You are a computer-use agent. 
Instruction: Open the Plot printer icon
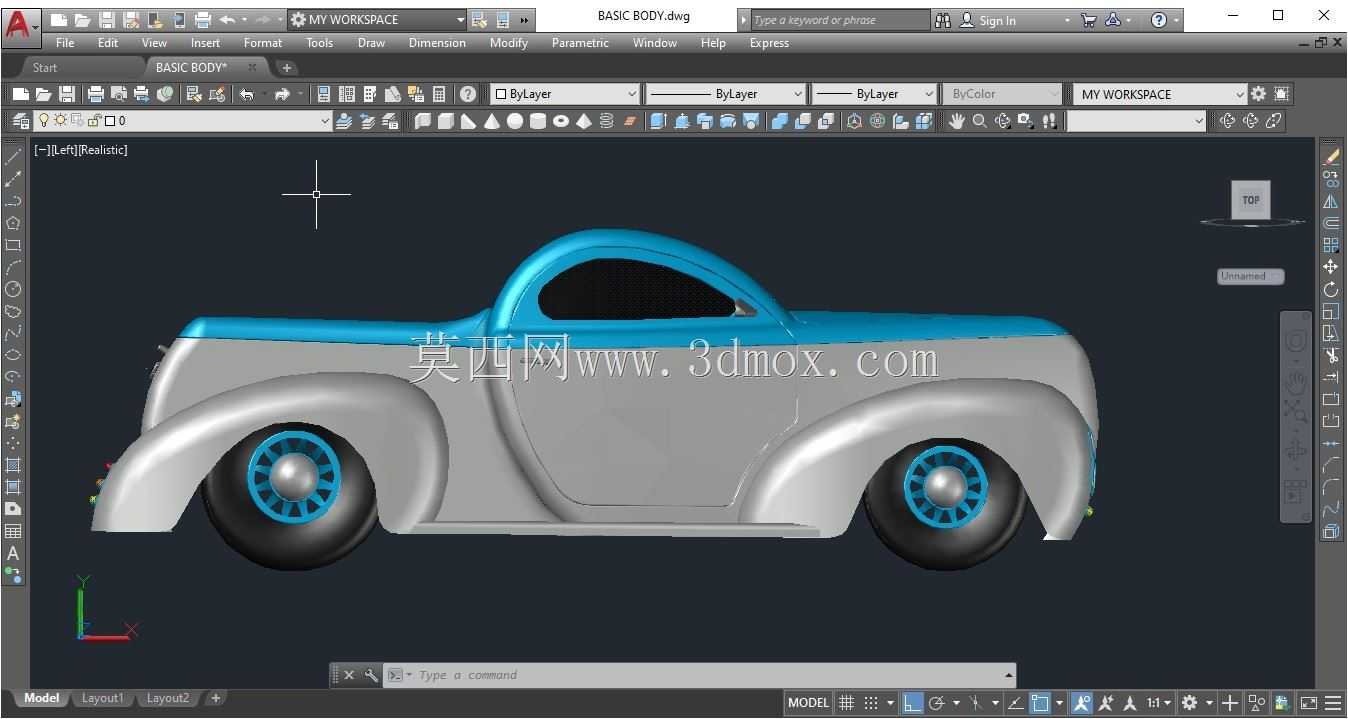(x=96, y=94)
